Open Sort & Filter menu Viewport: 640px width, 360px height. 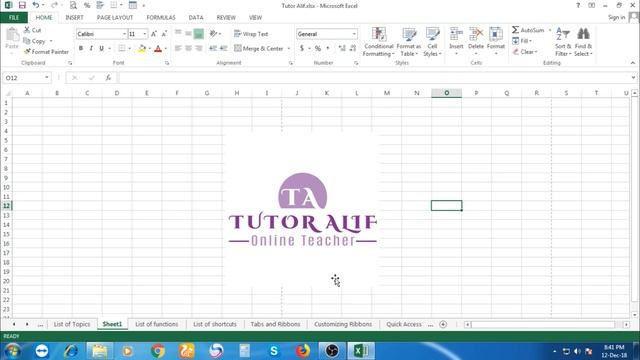point(563,42)
